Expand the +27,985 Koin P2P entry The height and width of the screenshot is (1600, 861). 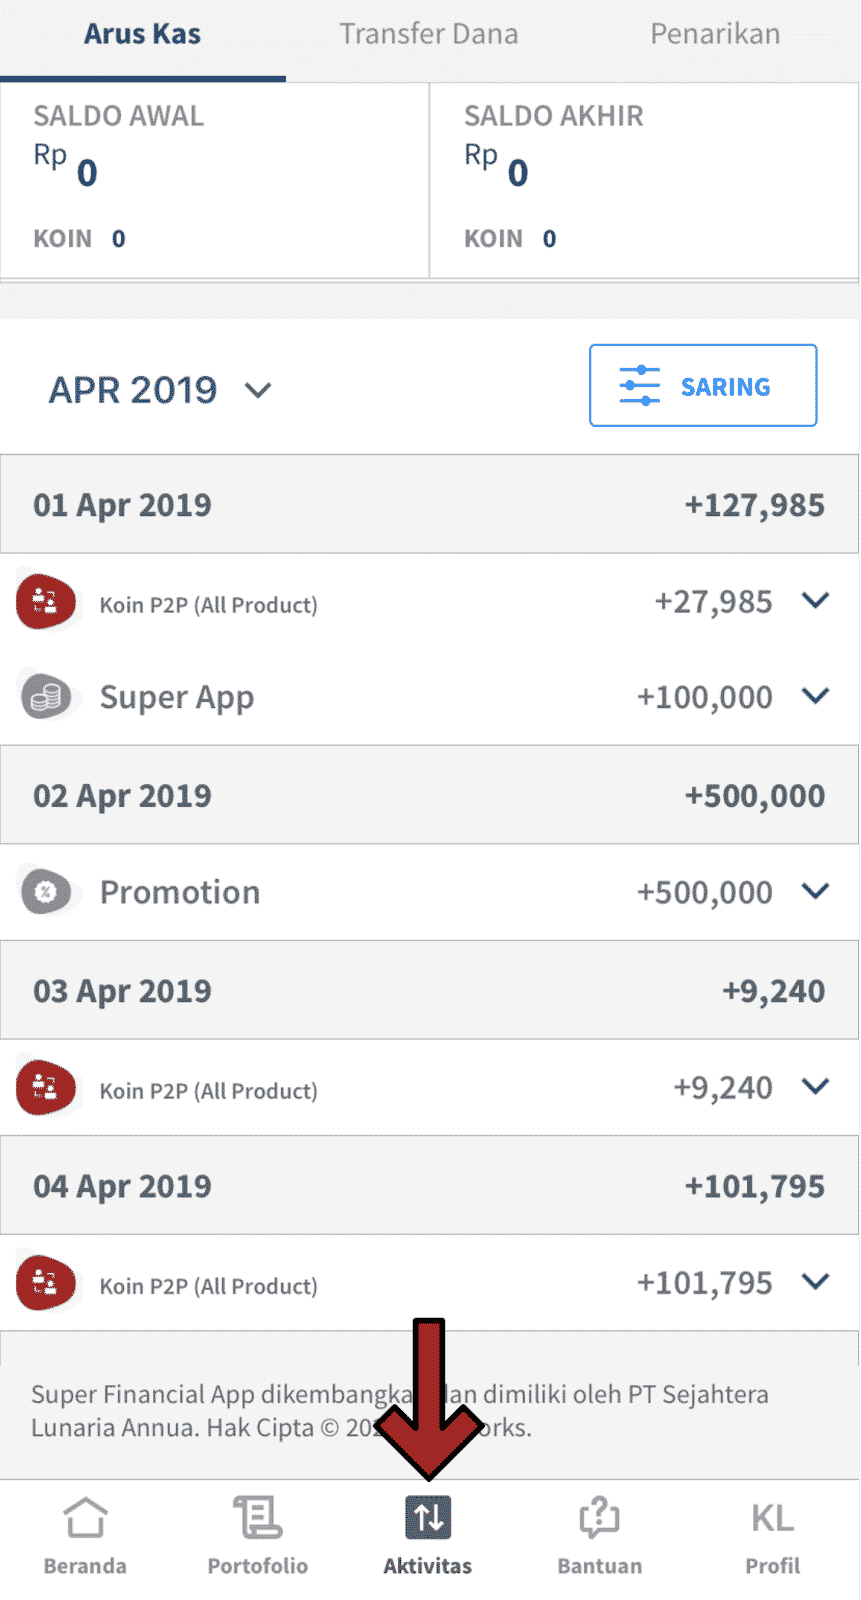pyautogui.click(x=816, y=601)
